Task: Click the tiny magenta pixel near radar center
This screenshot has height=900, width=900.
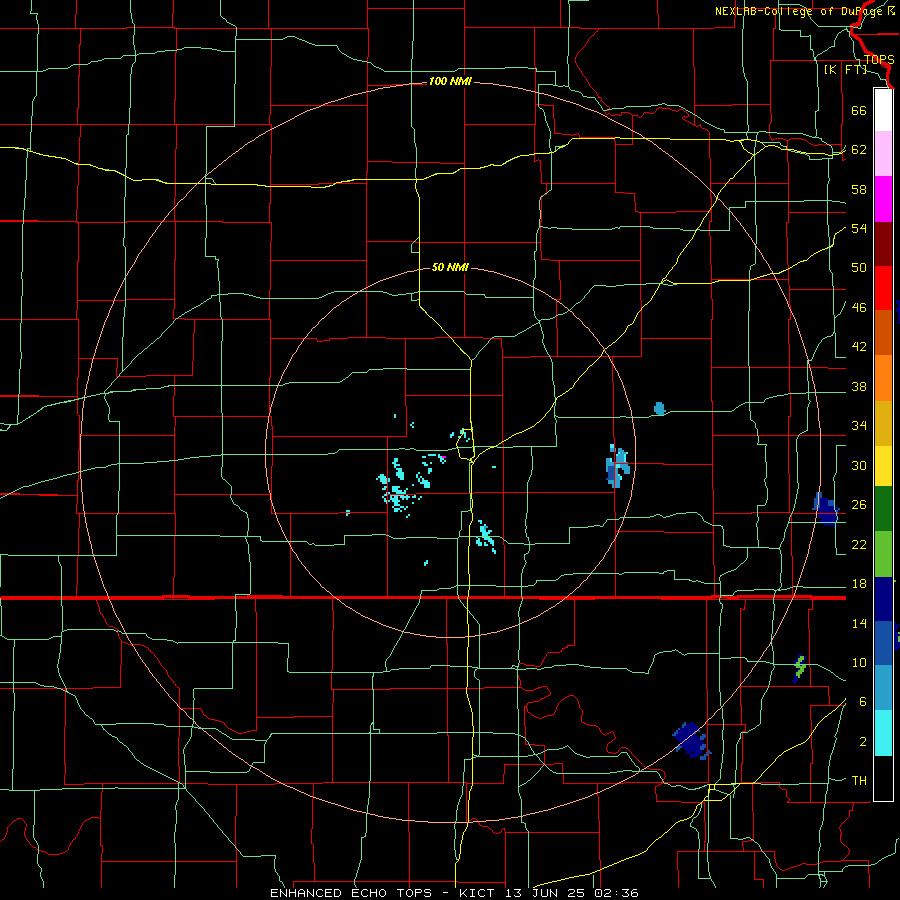Action: click(444, 457)
